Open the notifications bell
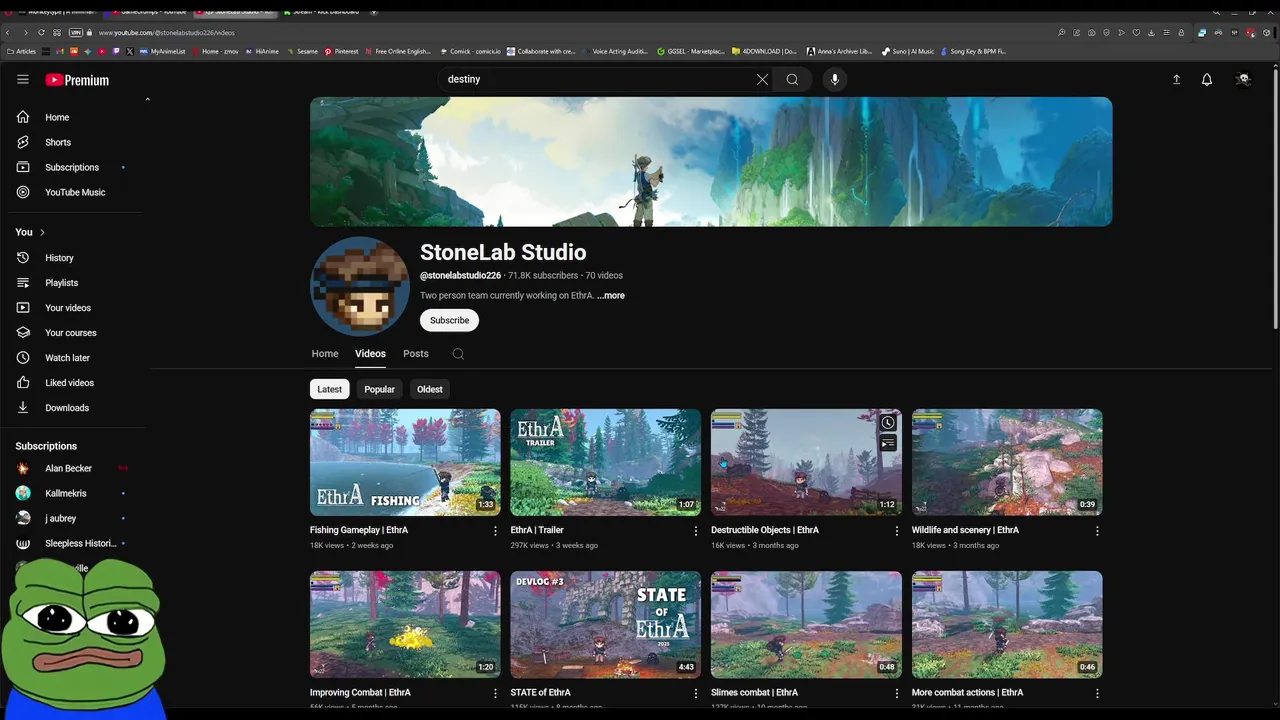1280x720 pixels. pos(1207,80)
